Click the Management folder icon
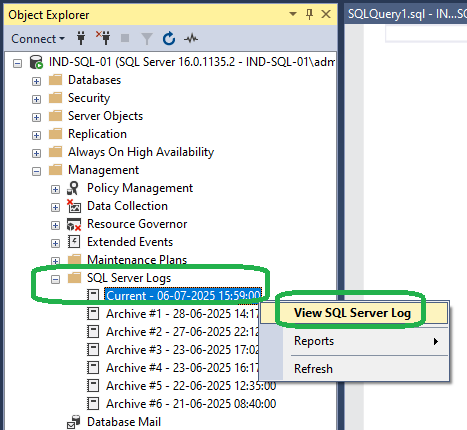Viewport: 467px width, 430px height. (x=55, y=170)
